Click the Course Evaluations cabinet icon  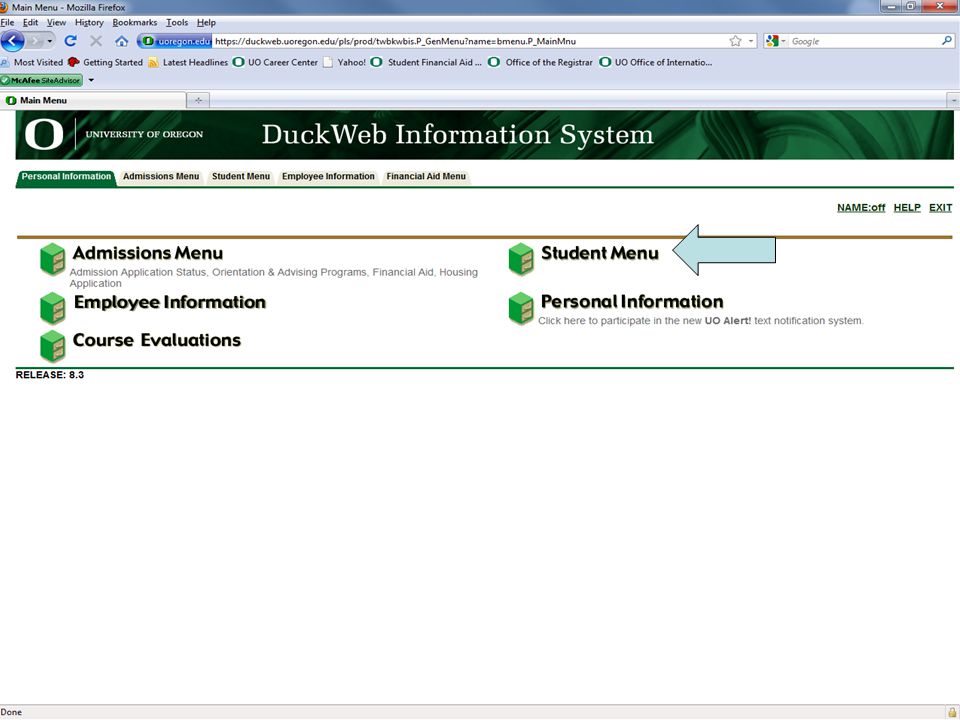click(x=53, y=346)
